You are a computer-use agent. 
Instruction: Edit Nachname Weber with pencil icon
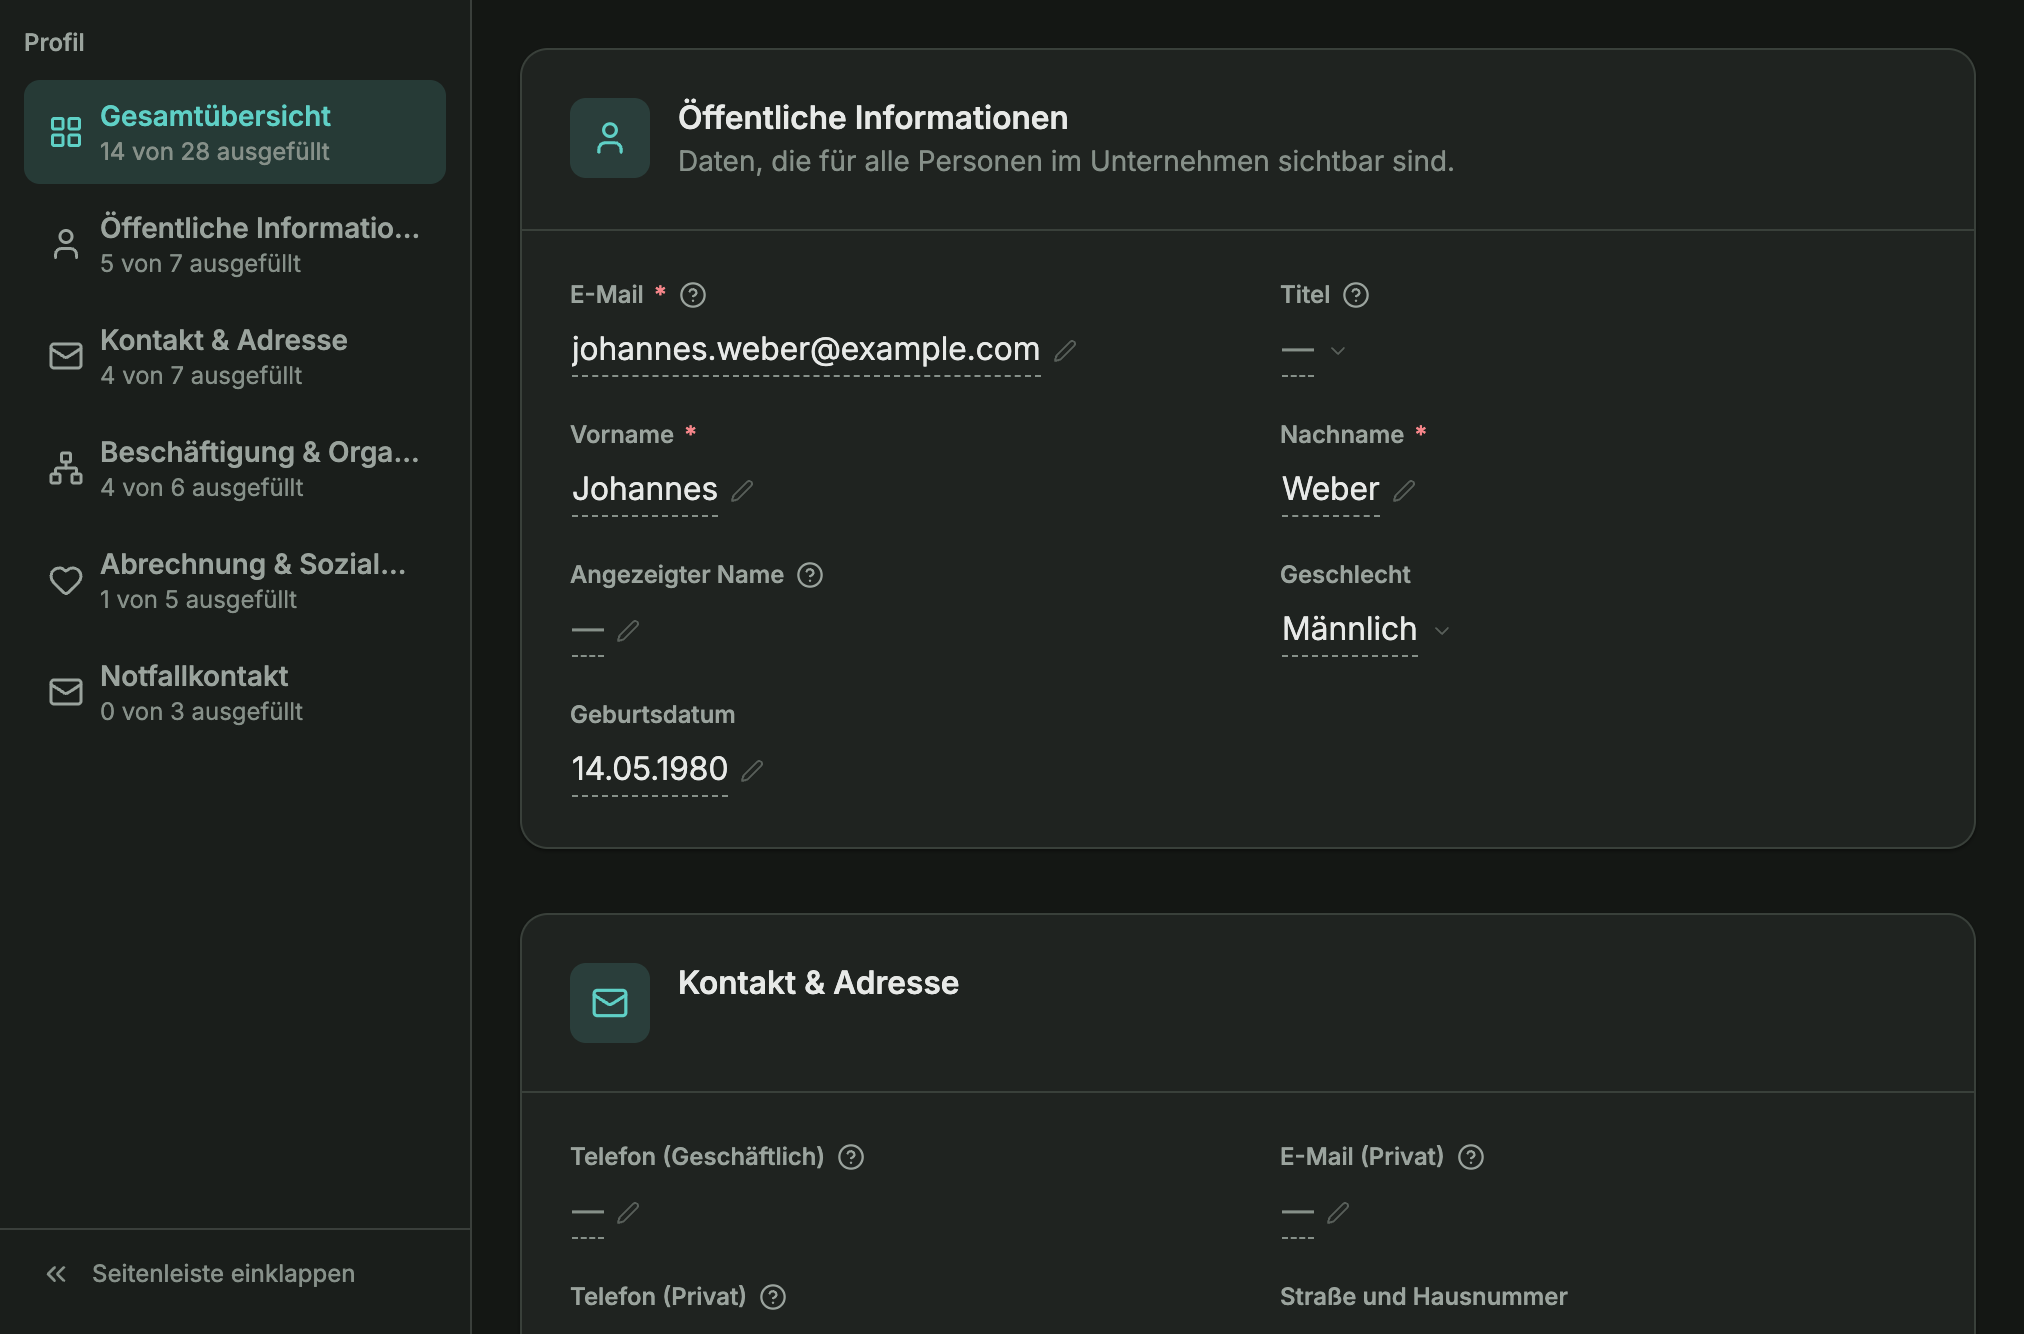click(x=1404, y=490)
